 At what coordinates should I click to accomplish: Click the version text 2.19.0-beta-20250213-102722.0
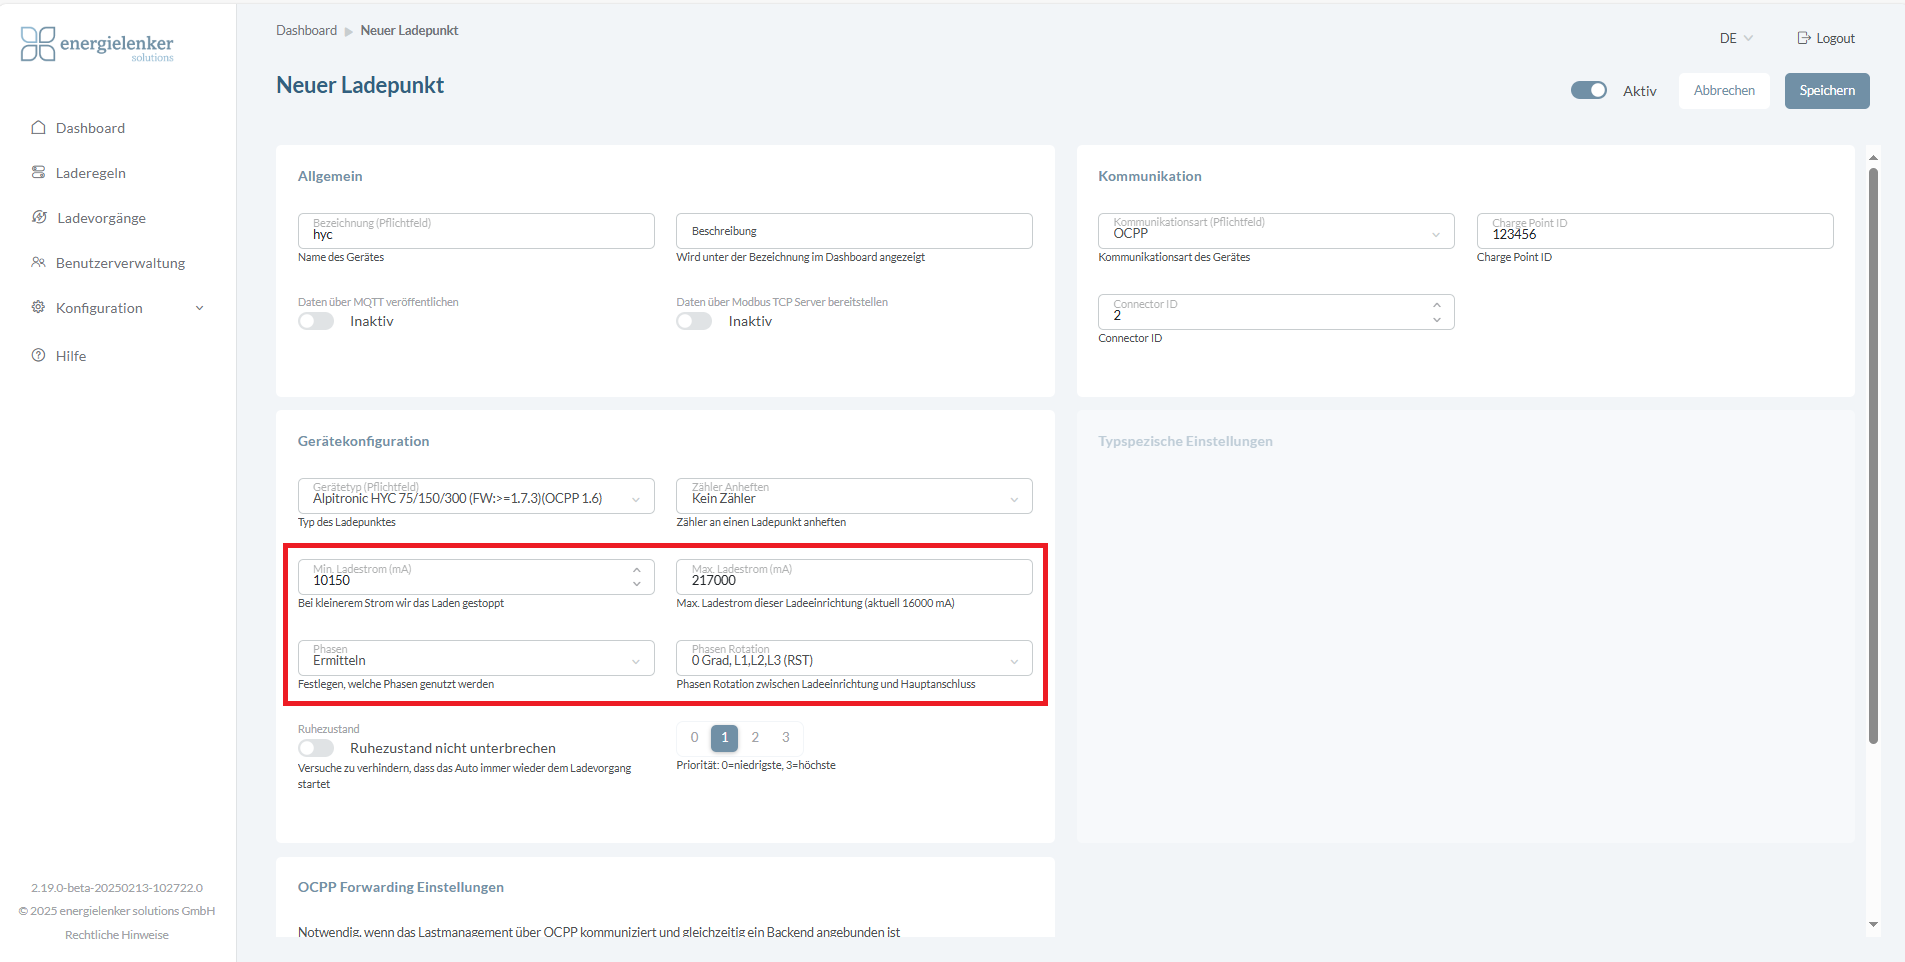point(117,888)
